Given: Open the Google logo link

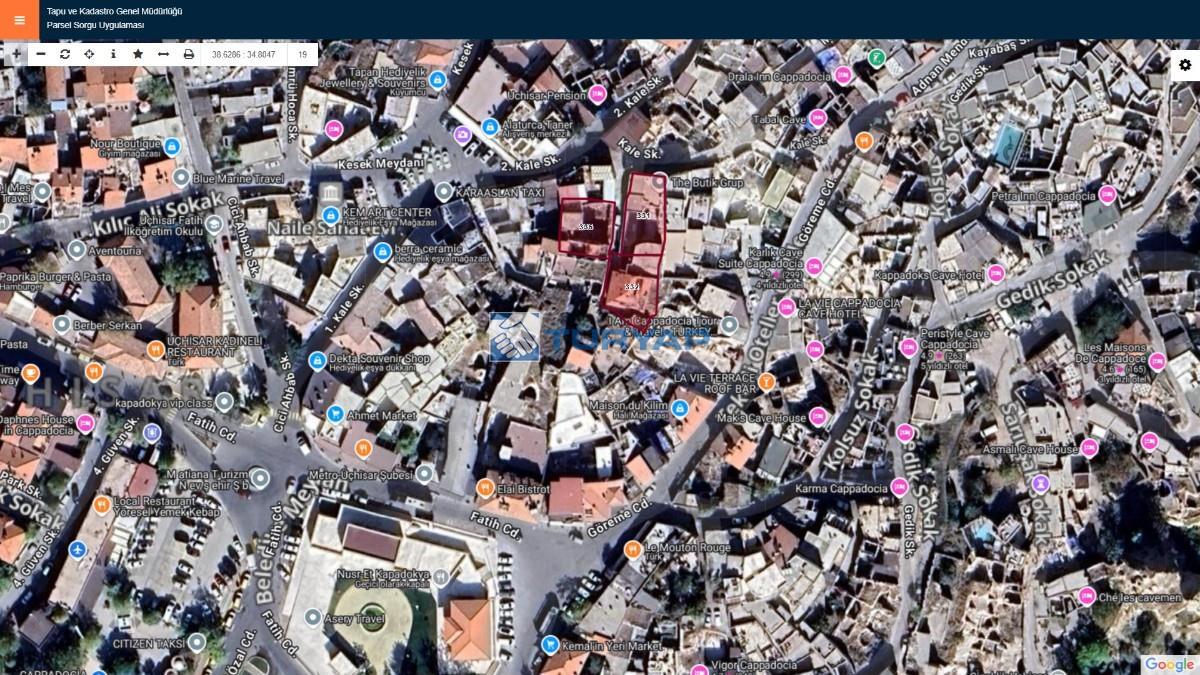Looking at the screenshot, I should 1169,664.
